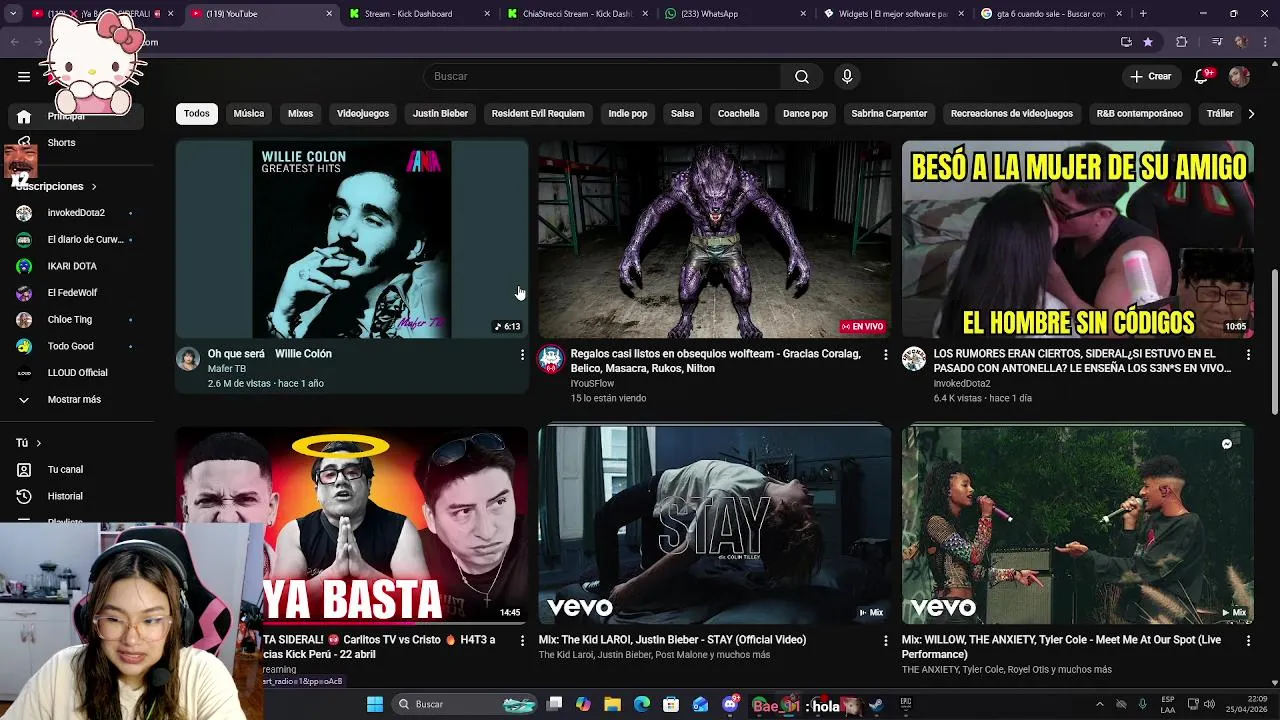
Task: Open LLOUD Official subscription in sidebar
Action: 78,372
